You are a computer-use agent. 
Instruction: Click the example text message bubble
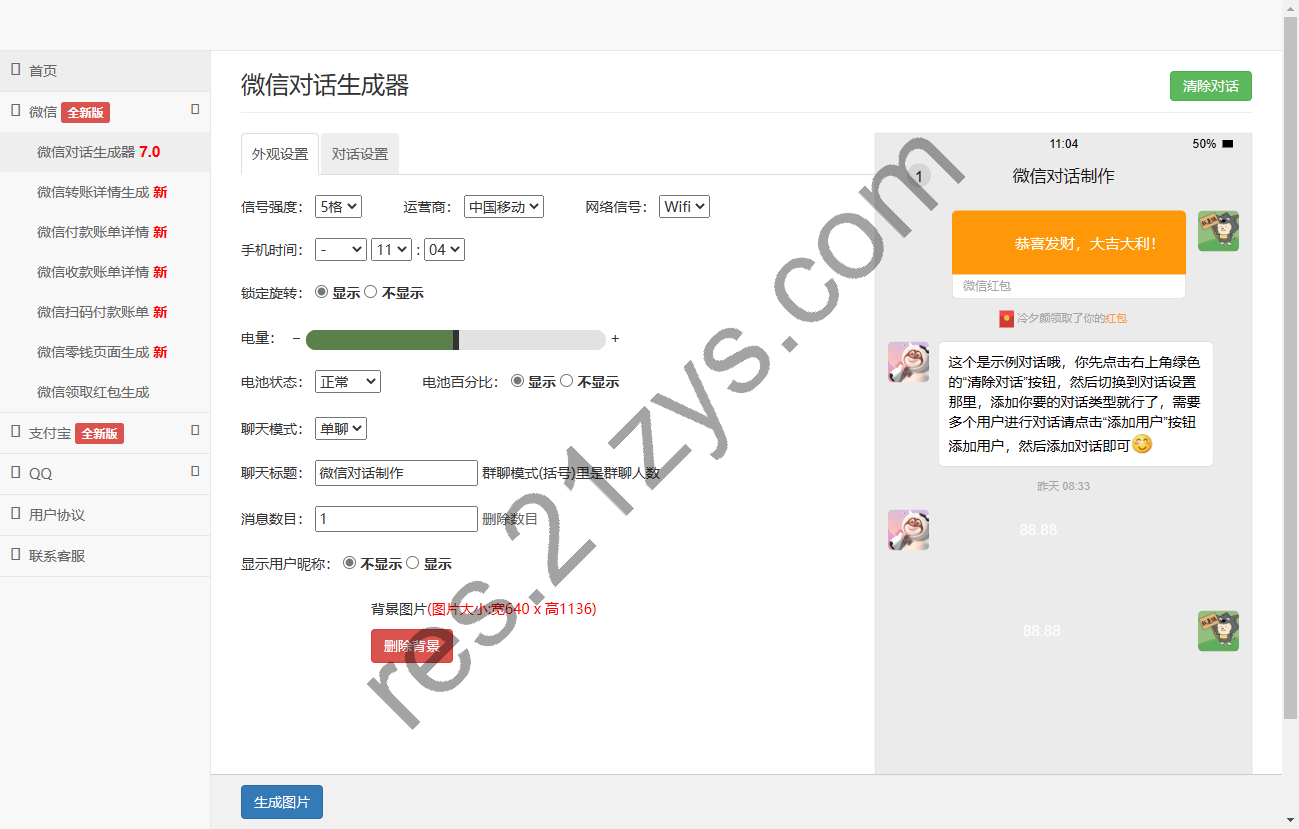(1075, 404)
